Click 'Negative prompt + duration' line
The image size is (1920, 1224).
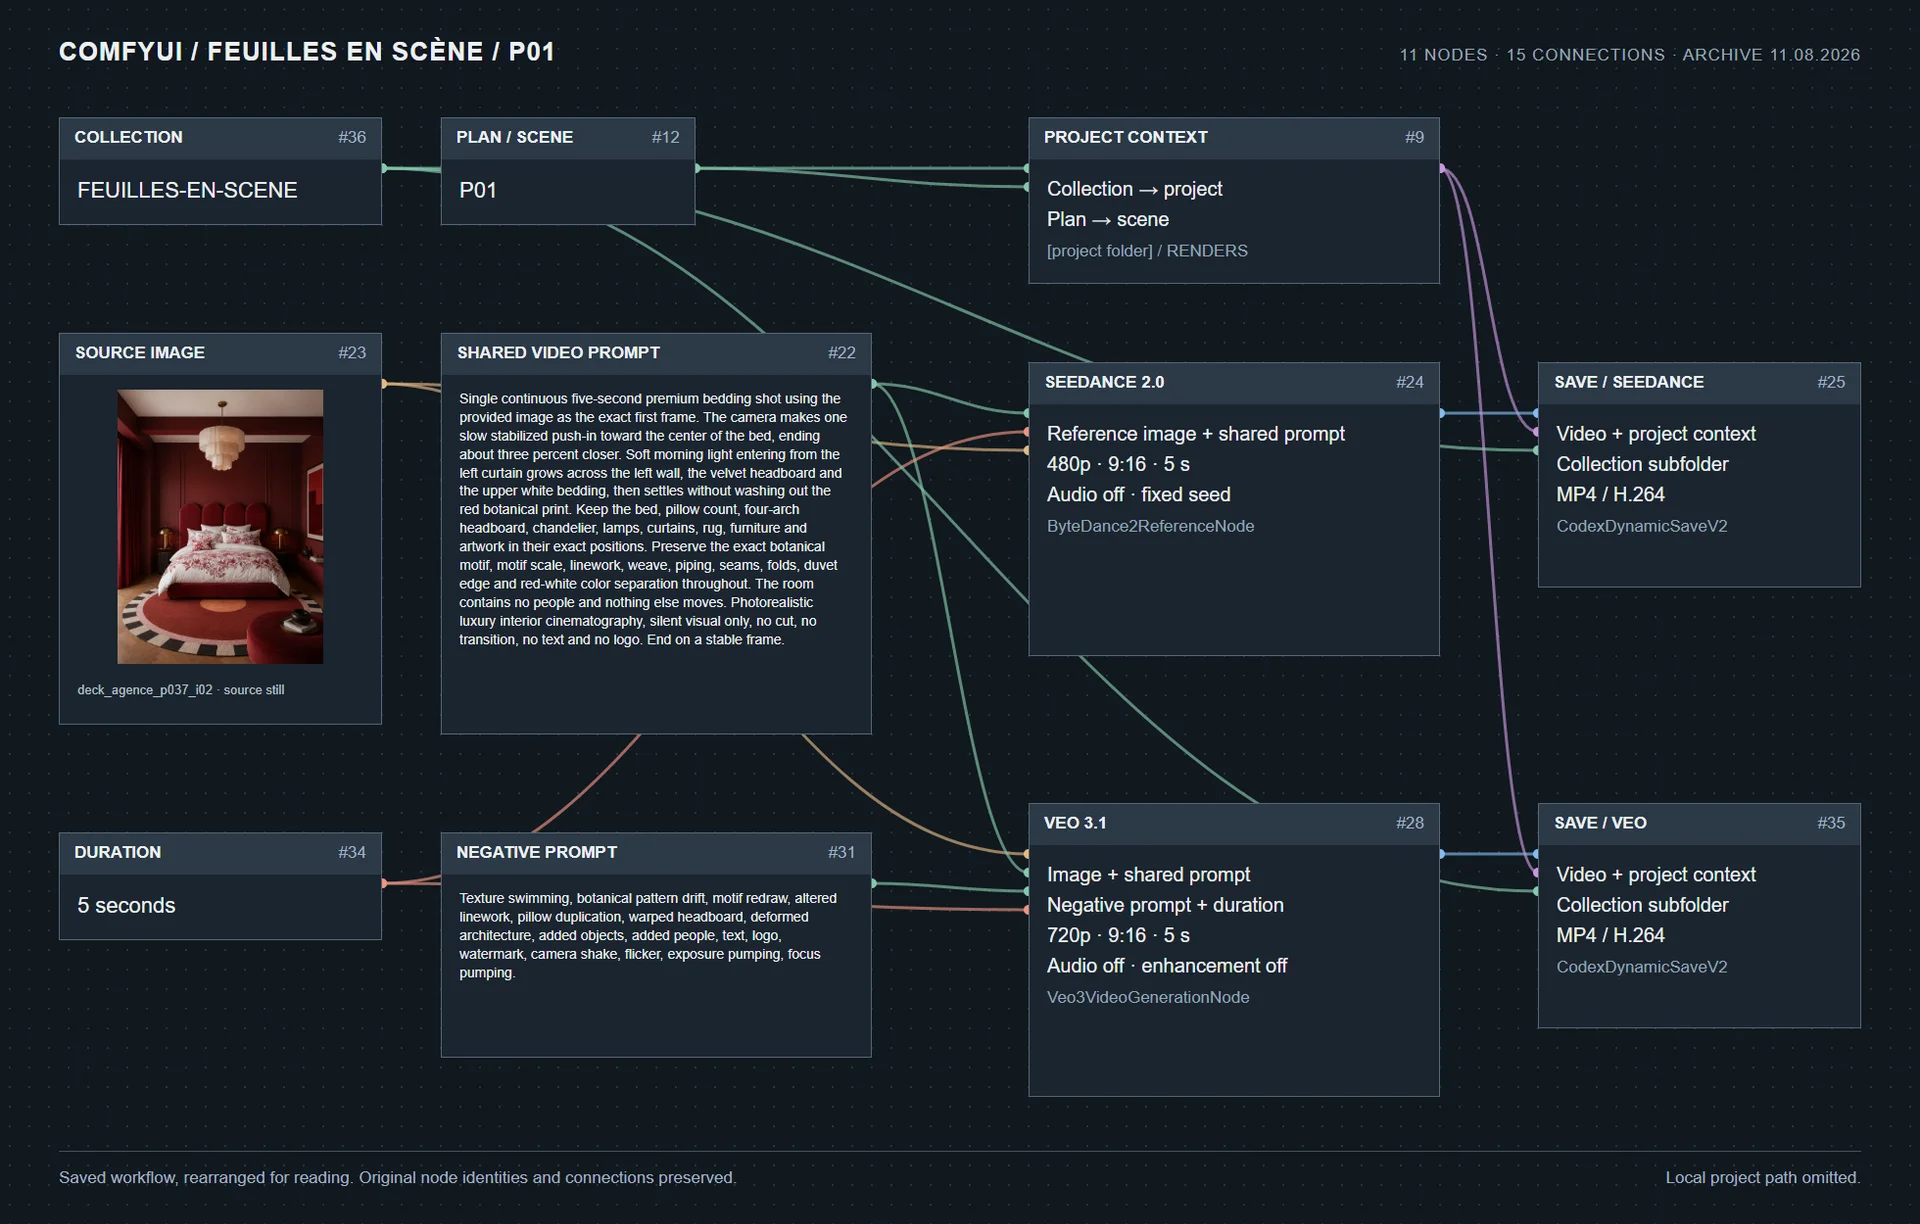pos(1165,905)
